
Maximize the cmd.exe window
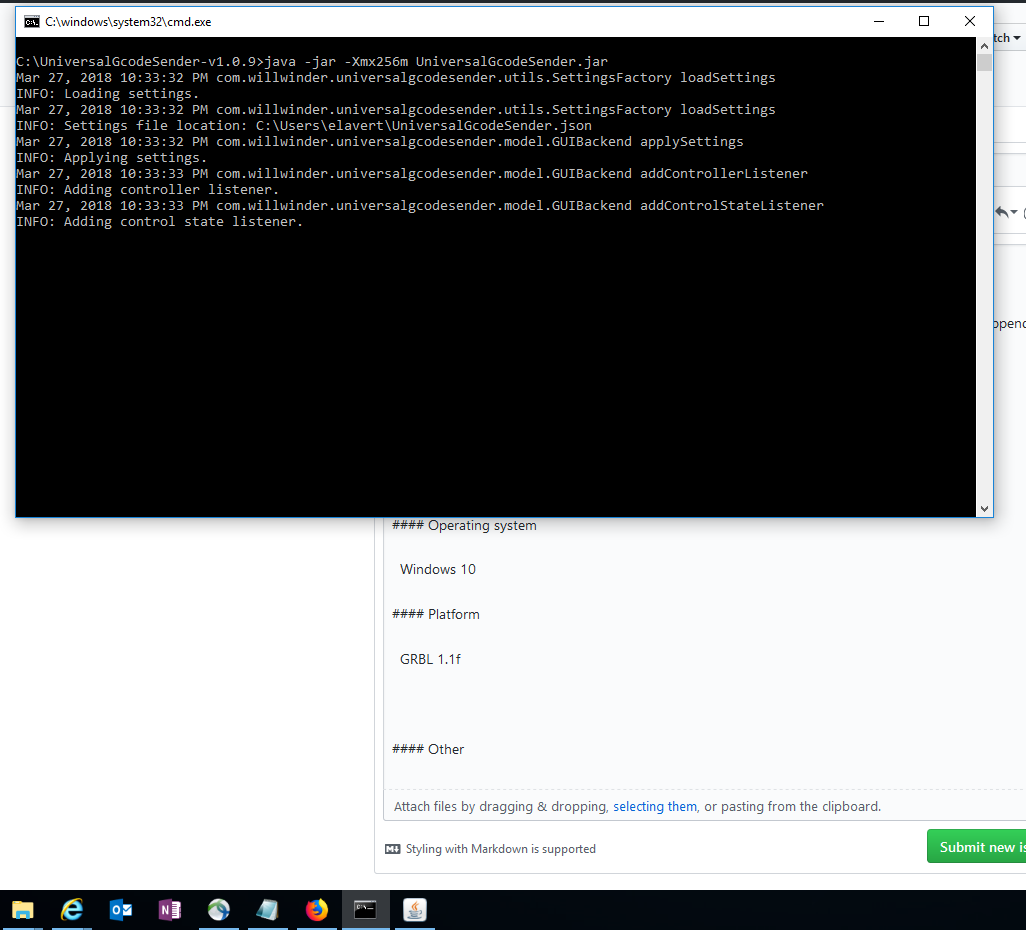(924, 22)
